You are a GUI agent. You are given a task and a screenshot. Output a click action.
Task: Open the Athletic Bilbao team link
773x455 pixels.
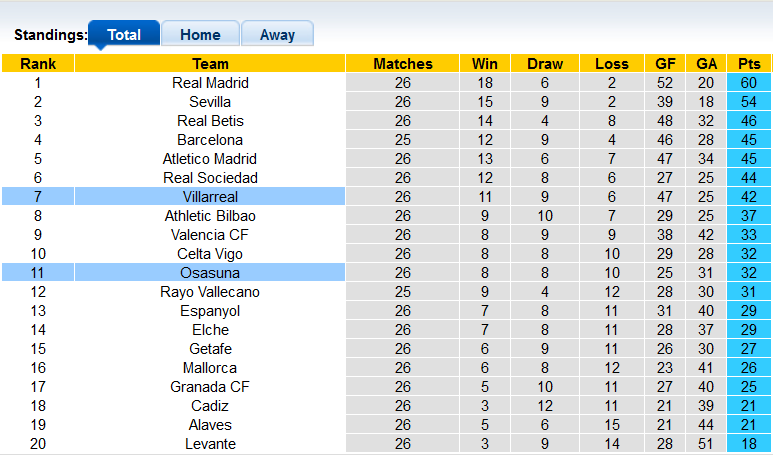pos(210,215)
